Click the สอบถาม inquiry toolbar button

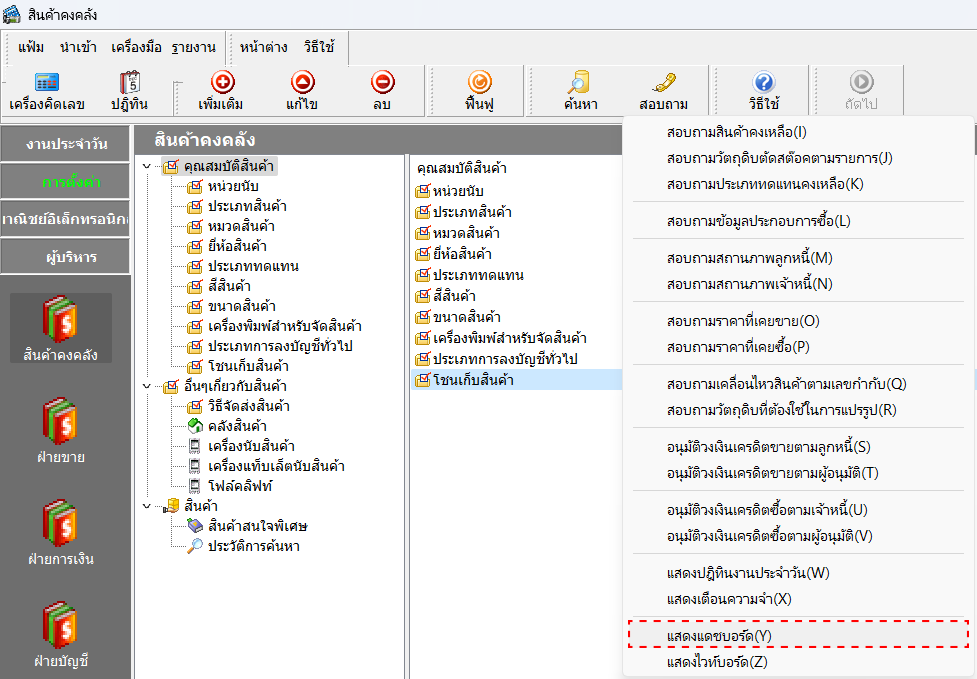click(664, 91)
